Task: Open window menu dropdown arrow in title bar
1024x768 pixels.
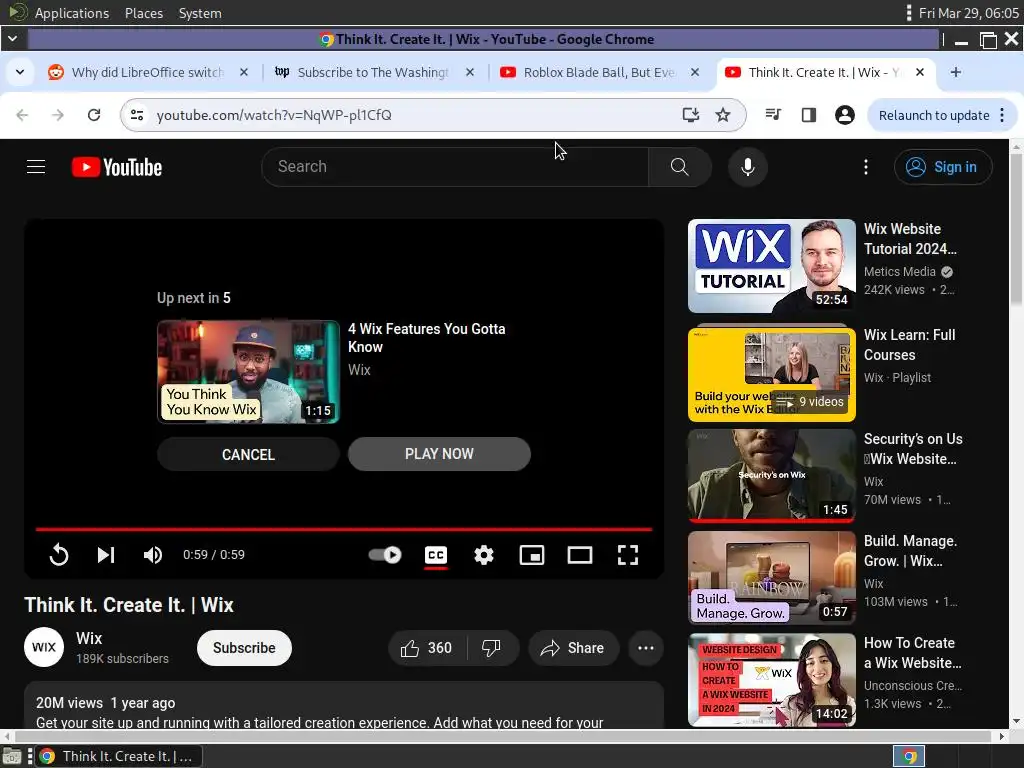Action: [12, 39]
